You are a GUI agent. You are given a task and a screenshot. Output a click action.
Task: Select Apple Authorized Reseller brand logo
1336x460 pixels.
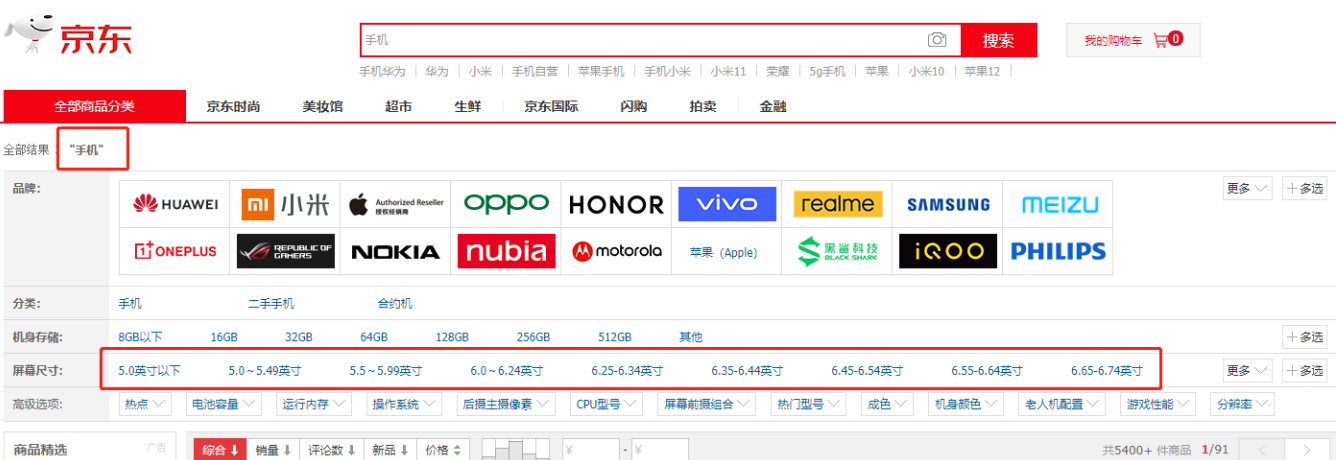point(396,204)
